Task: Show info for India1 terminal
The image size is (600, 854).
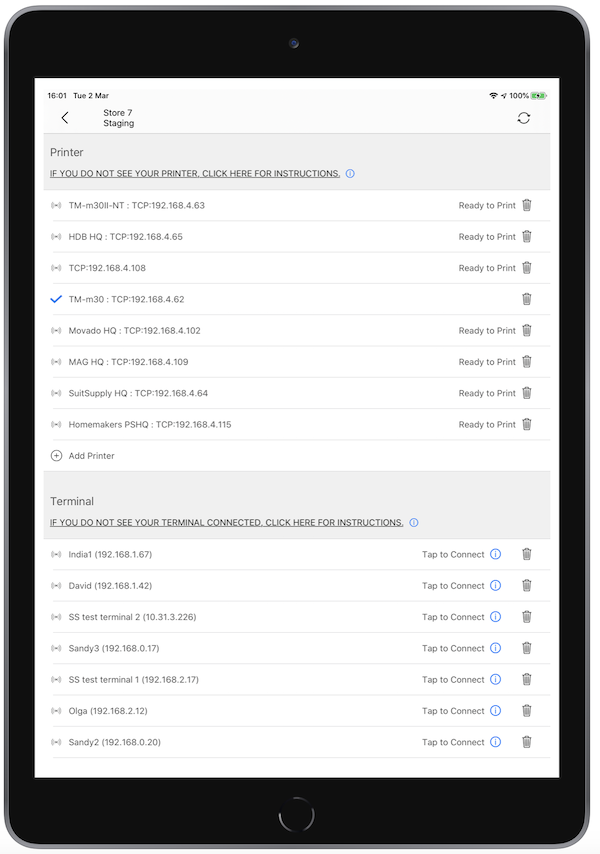Action: [495, 554]
